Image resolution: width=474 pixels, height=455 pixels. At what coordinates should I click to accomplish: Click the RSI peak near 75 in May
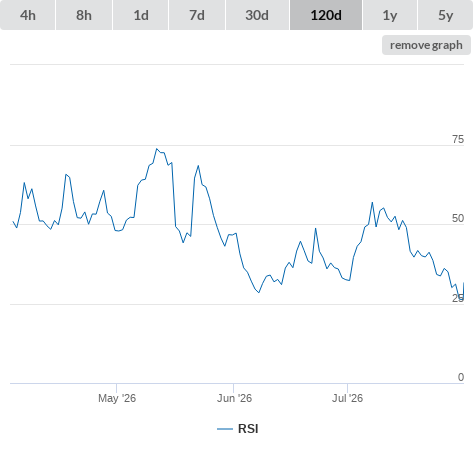click(x=157, y=149)
